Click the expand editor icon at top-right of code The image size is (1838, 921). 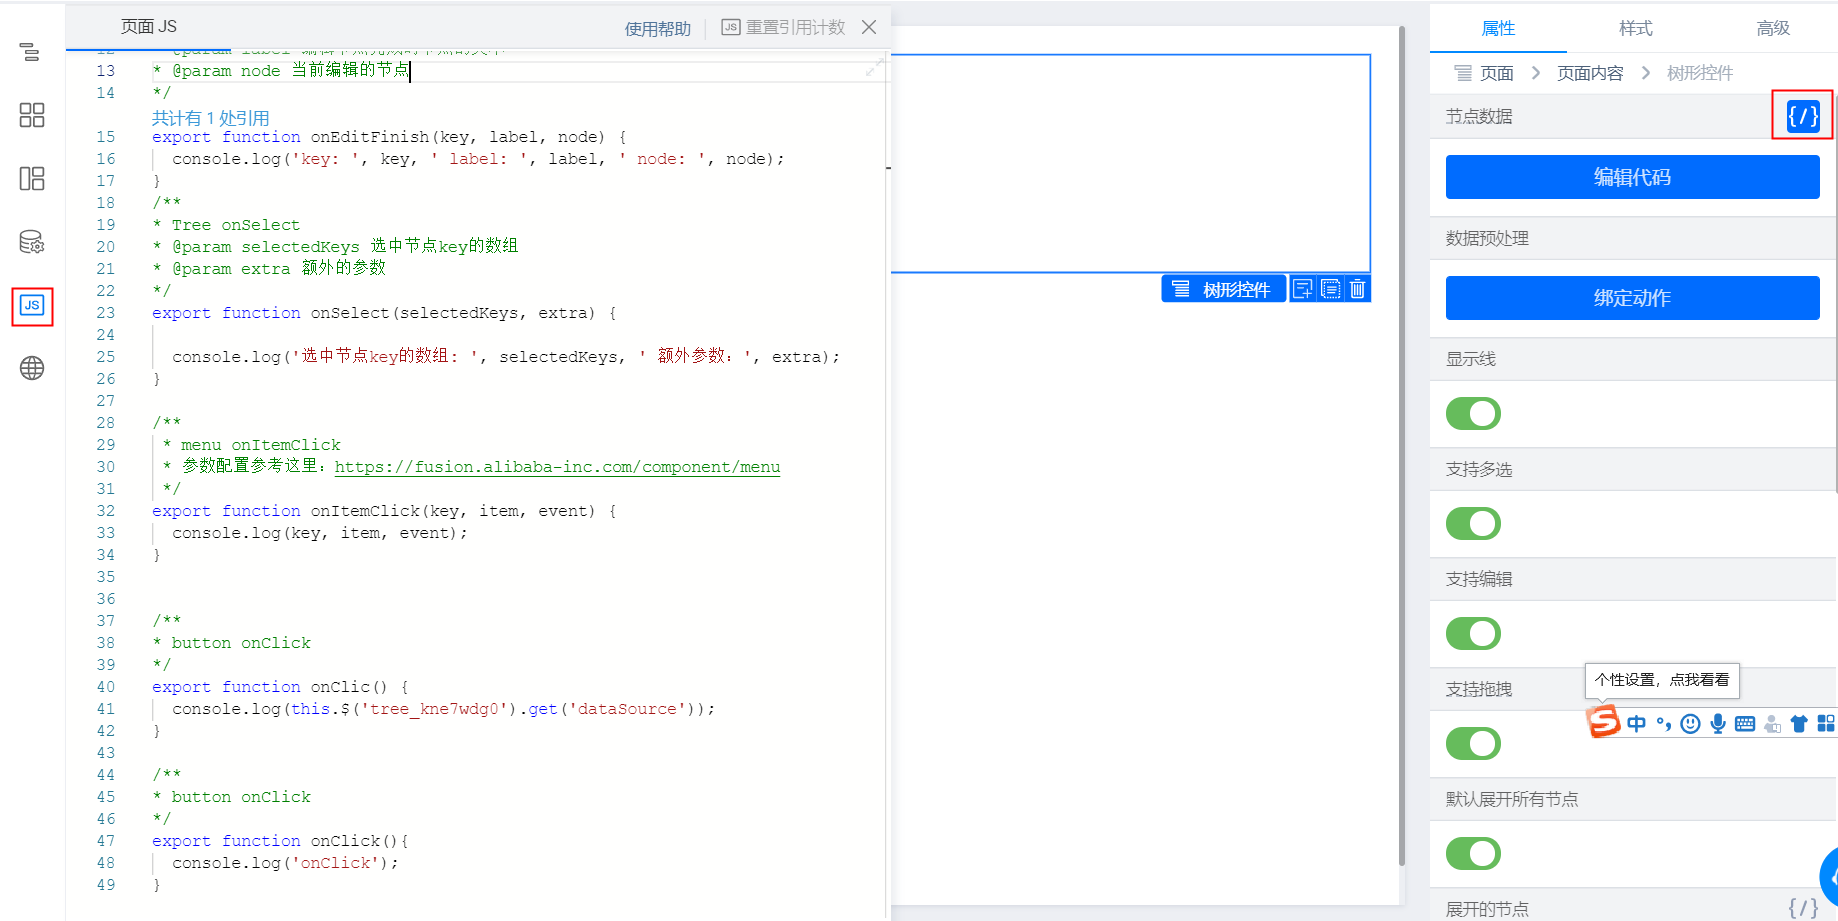[x=874, y=69]
